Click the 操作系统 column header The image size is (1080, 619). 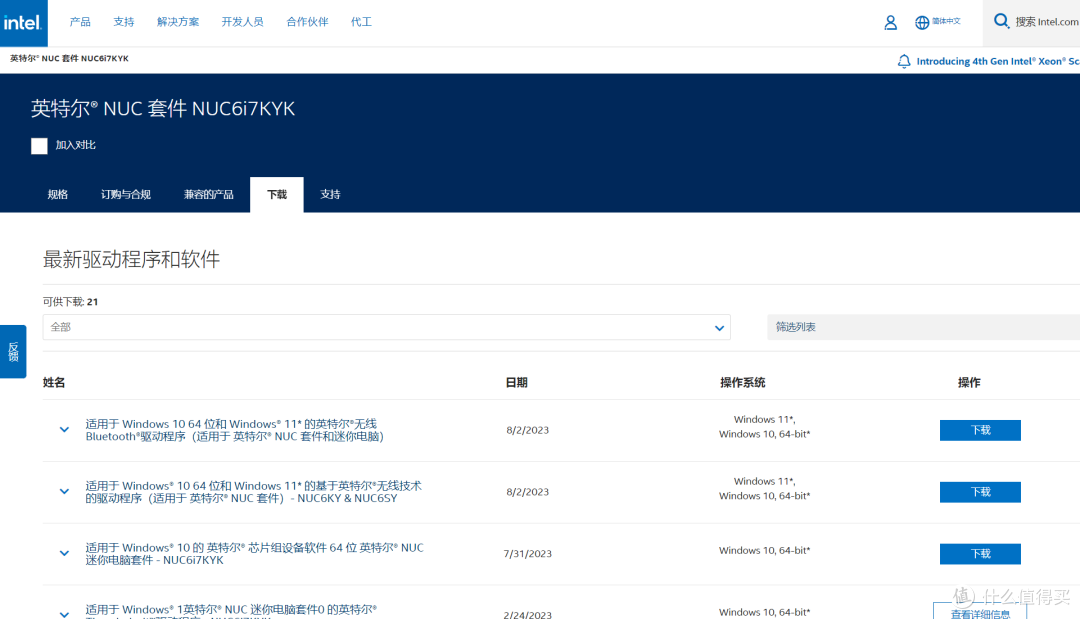[742, 383]
